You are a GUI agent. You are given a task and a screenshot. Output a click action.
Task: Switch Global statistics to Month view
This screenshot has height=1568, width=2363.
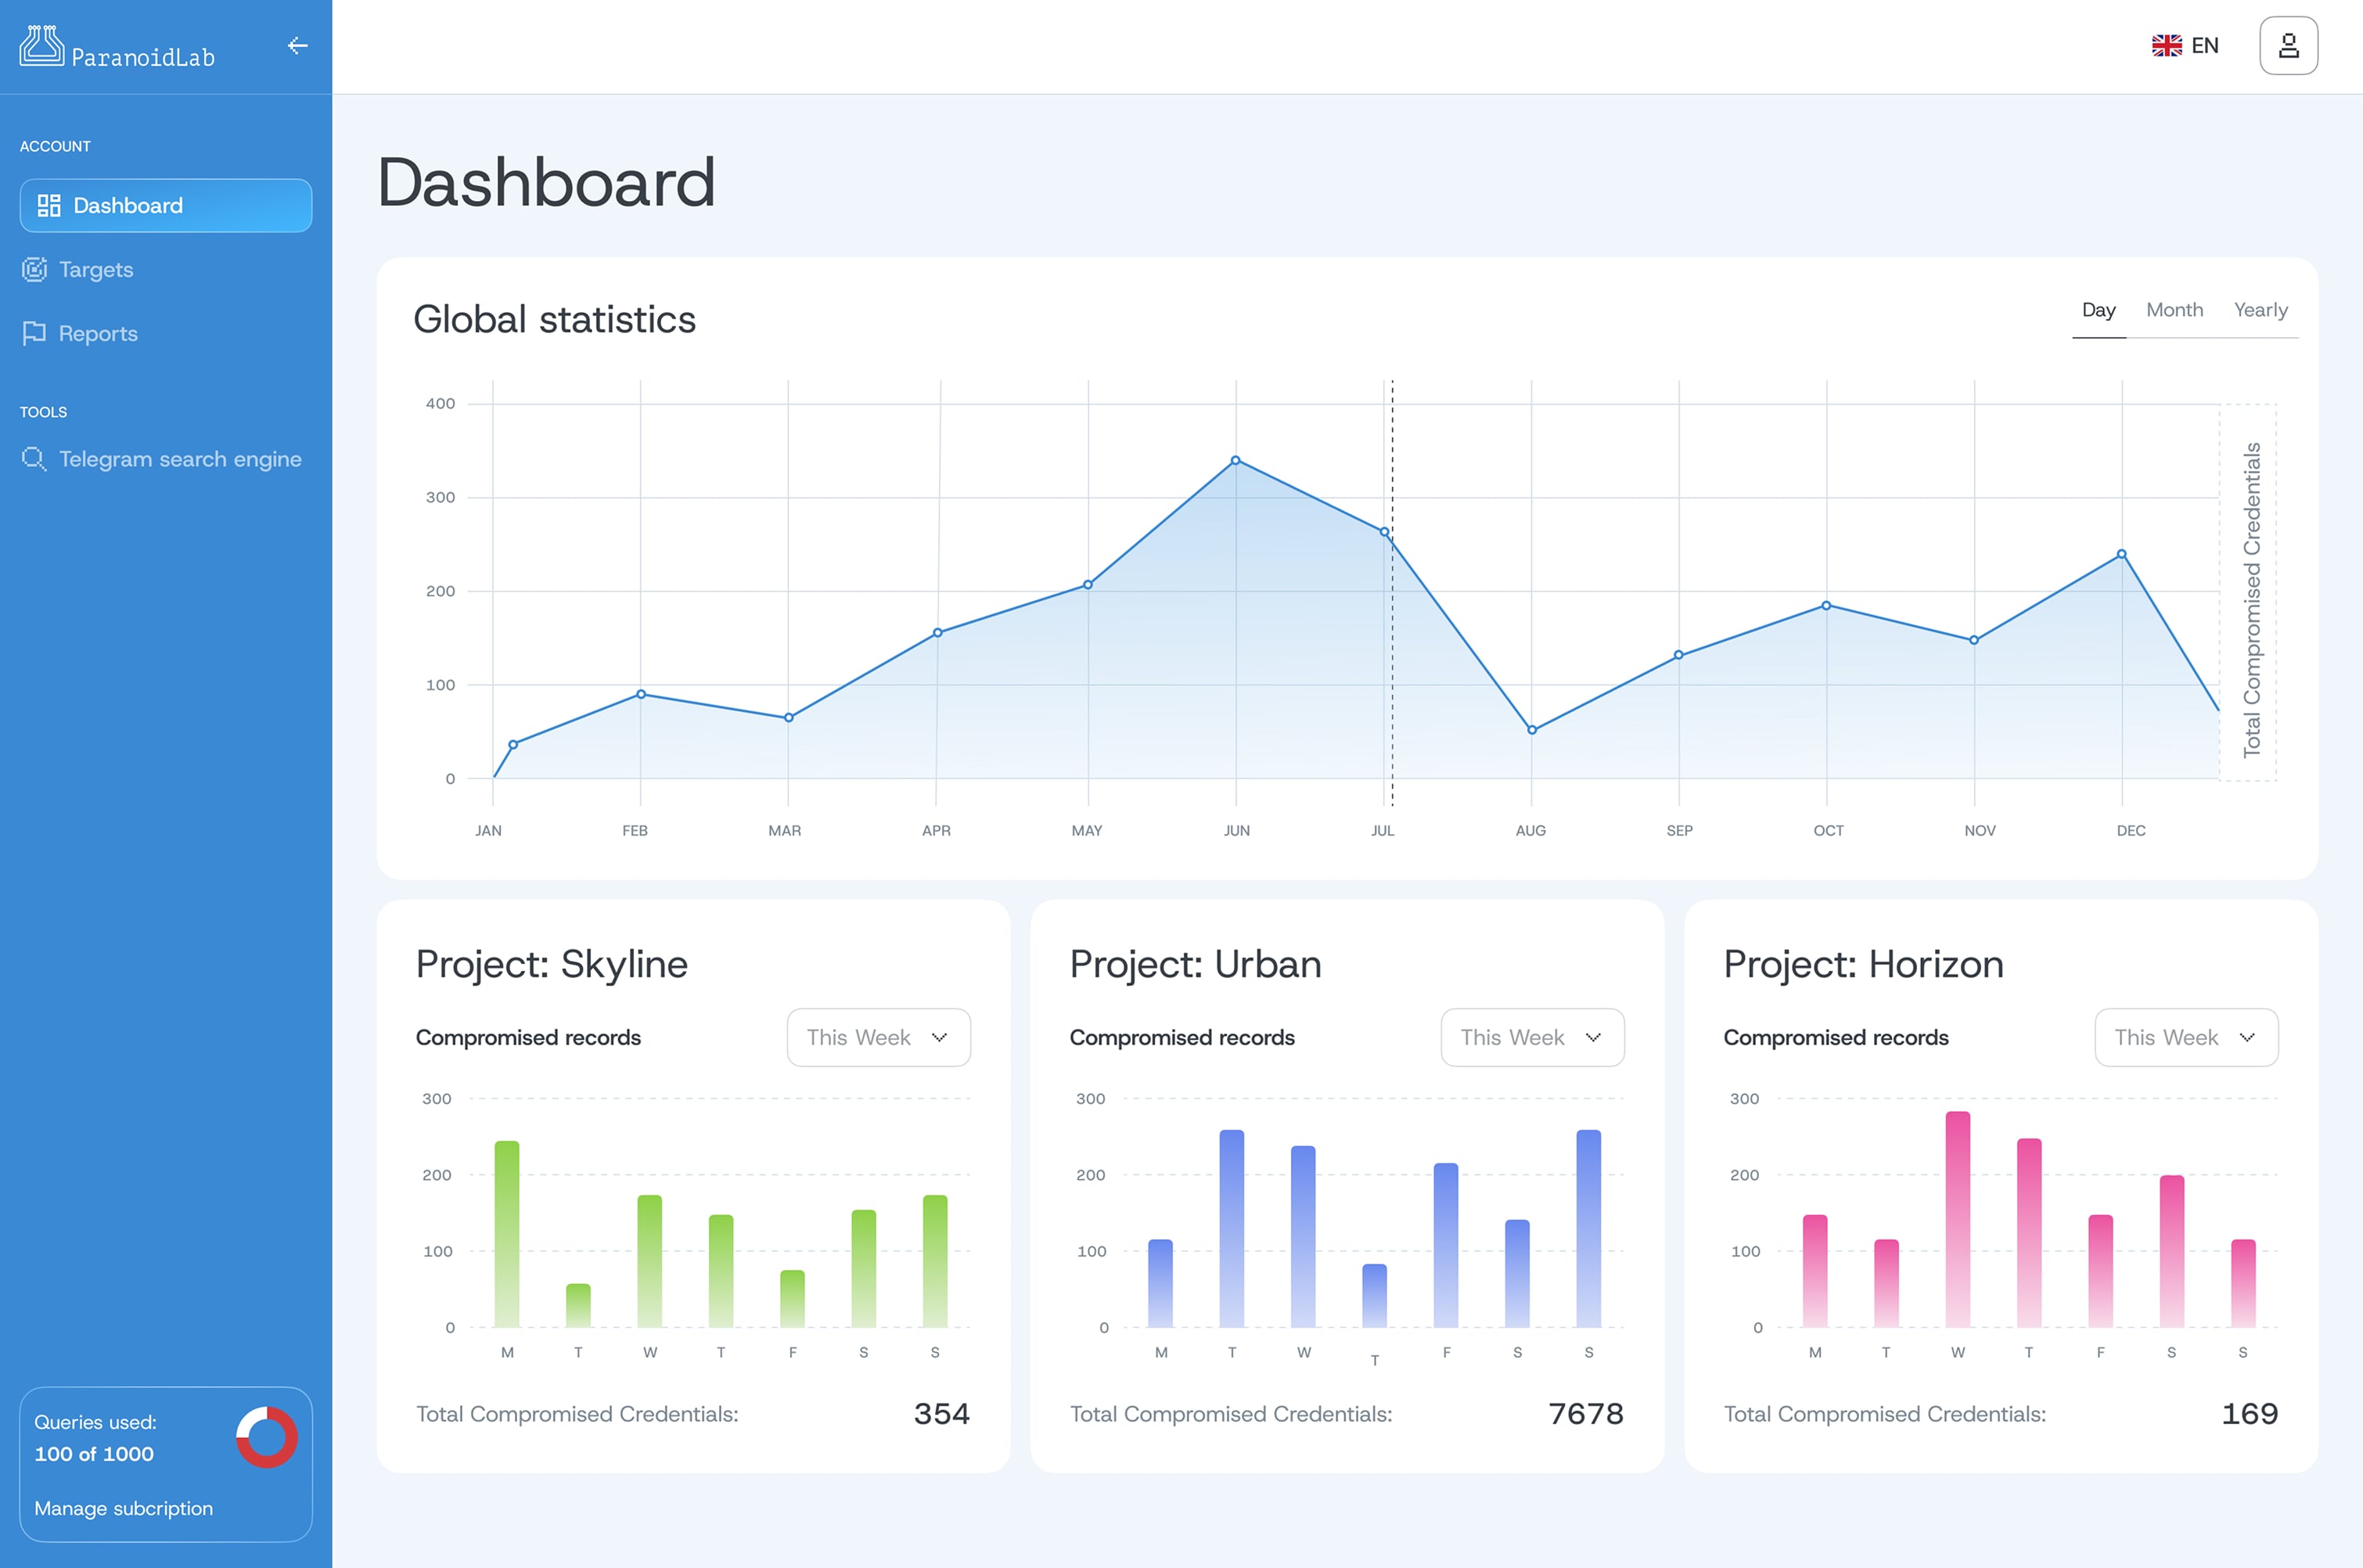(x=2174, y=310)
